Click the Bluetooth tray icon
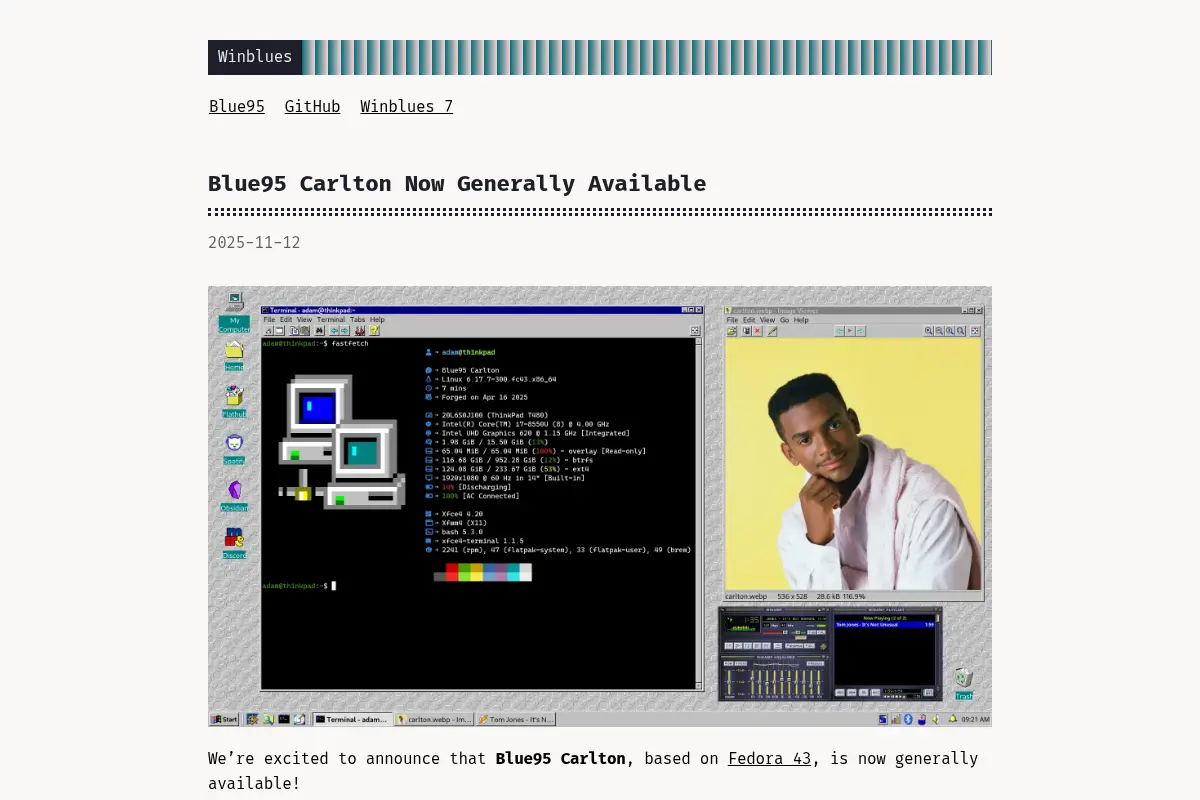Image resolution: width=1200 pixels, height=800 pixels. point(908,719)
